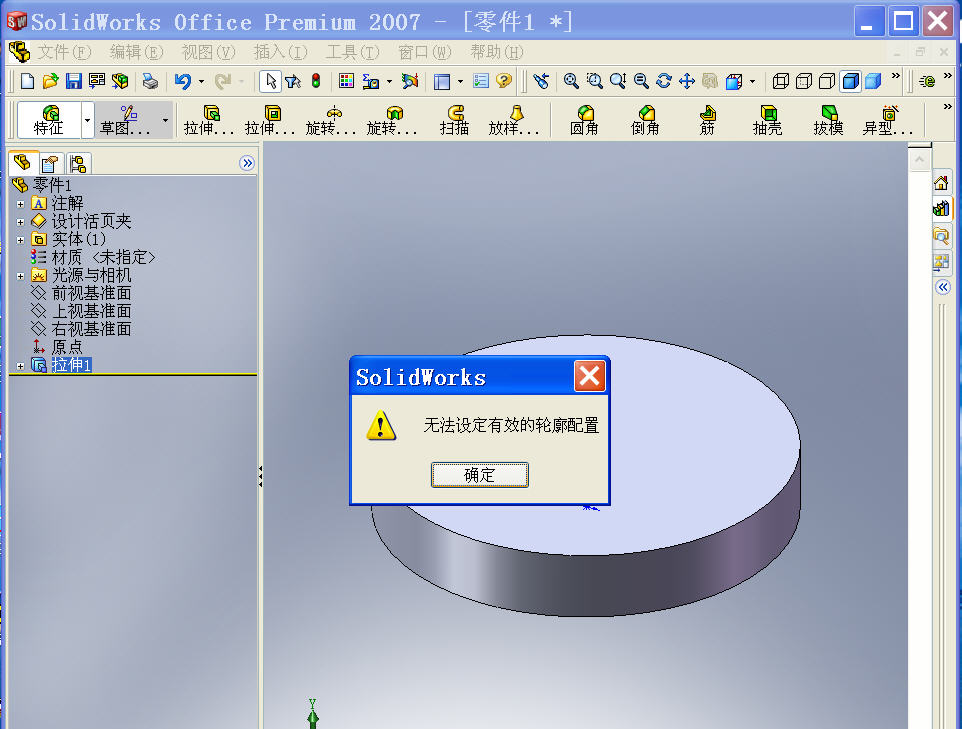Select the Rotate View tool
Viewport: 962px width, 729px height.
[664, 81]
